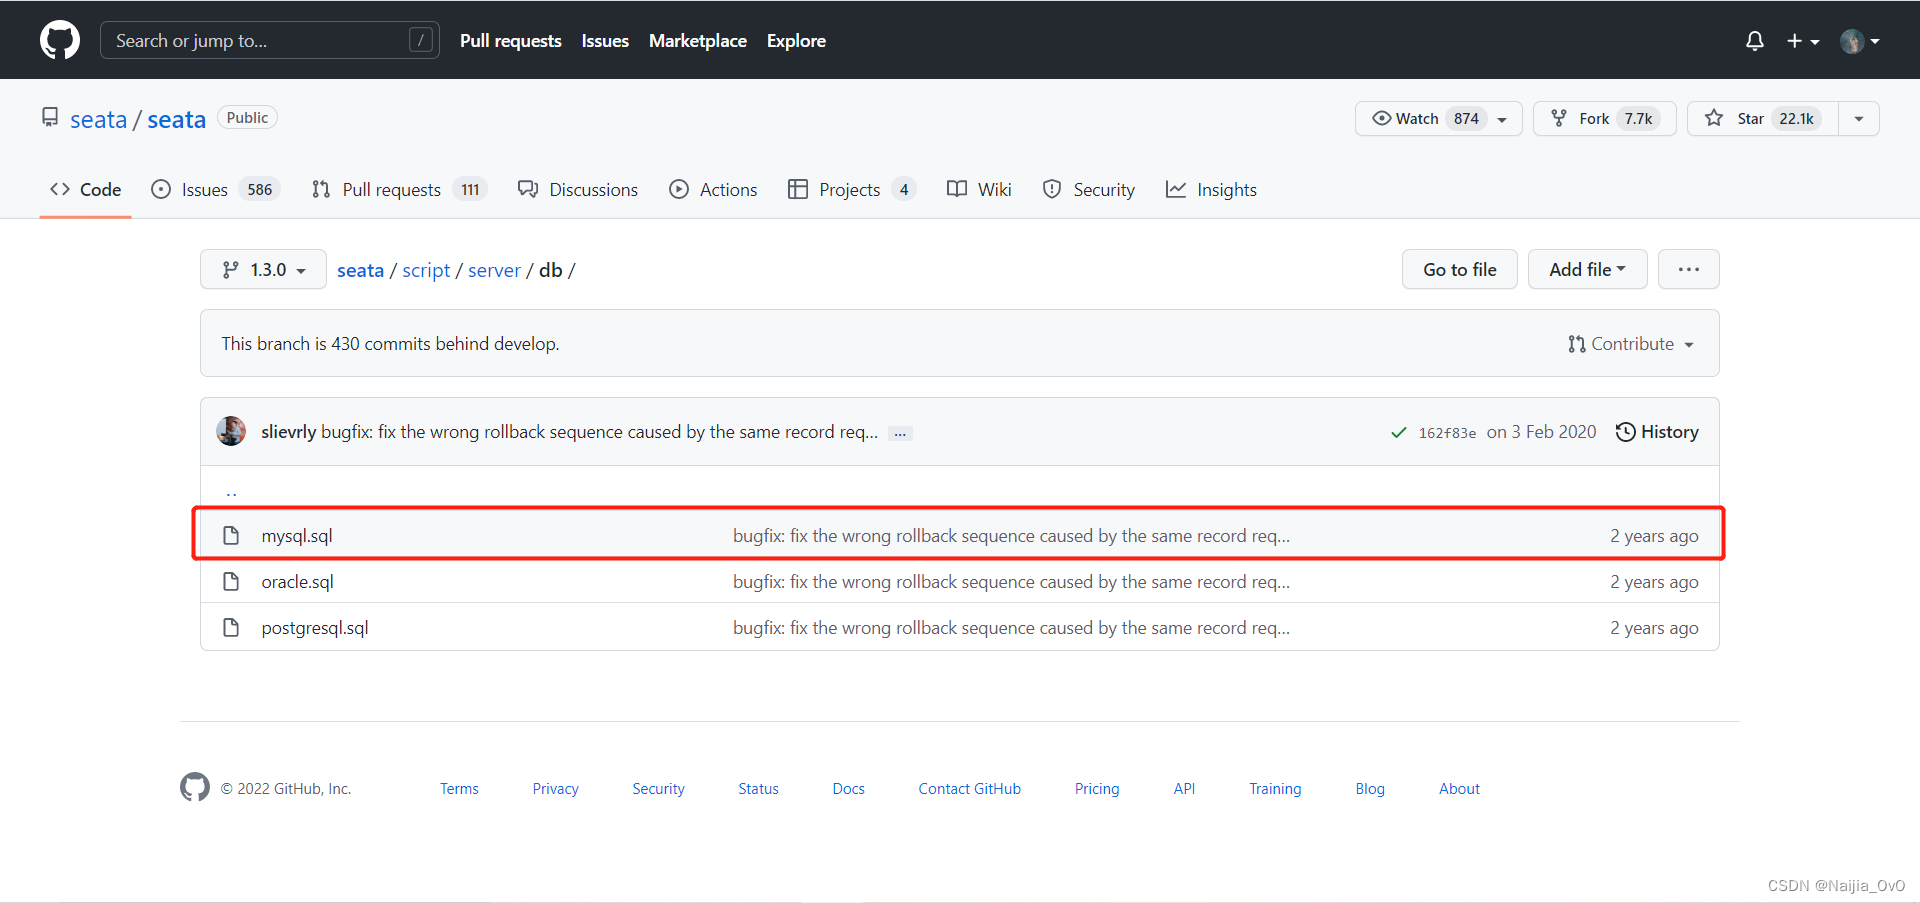Open the three-dot more options button
Image resolution: width=1920 pixels, height=903 pixels.
pyautogui.click(x=1688, y=269)
